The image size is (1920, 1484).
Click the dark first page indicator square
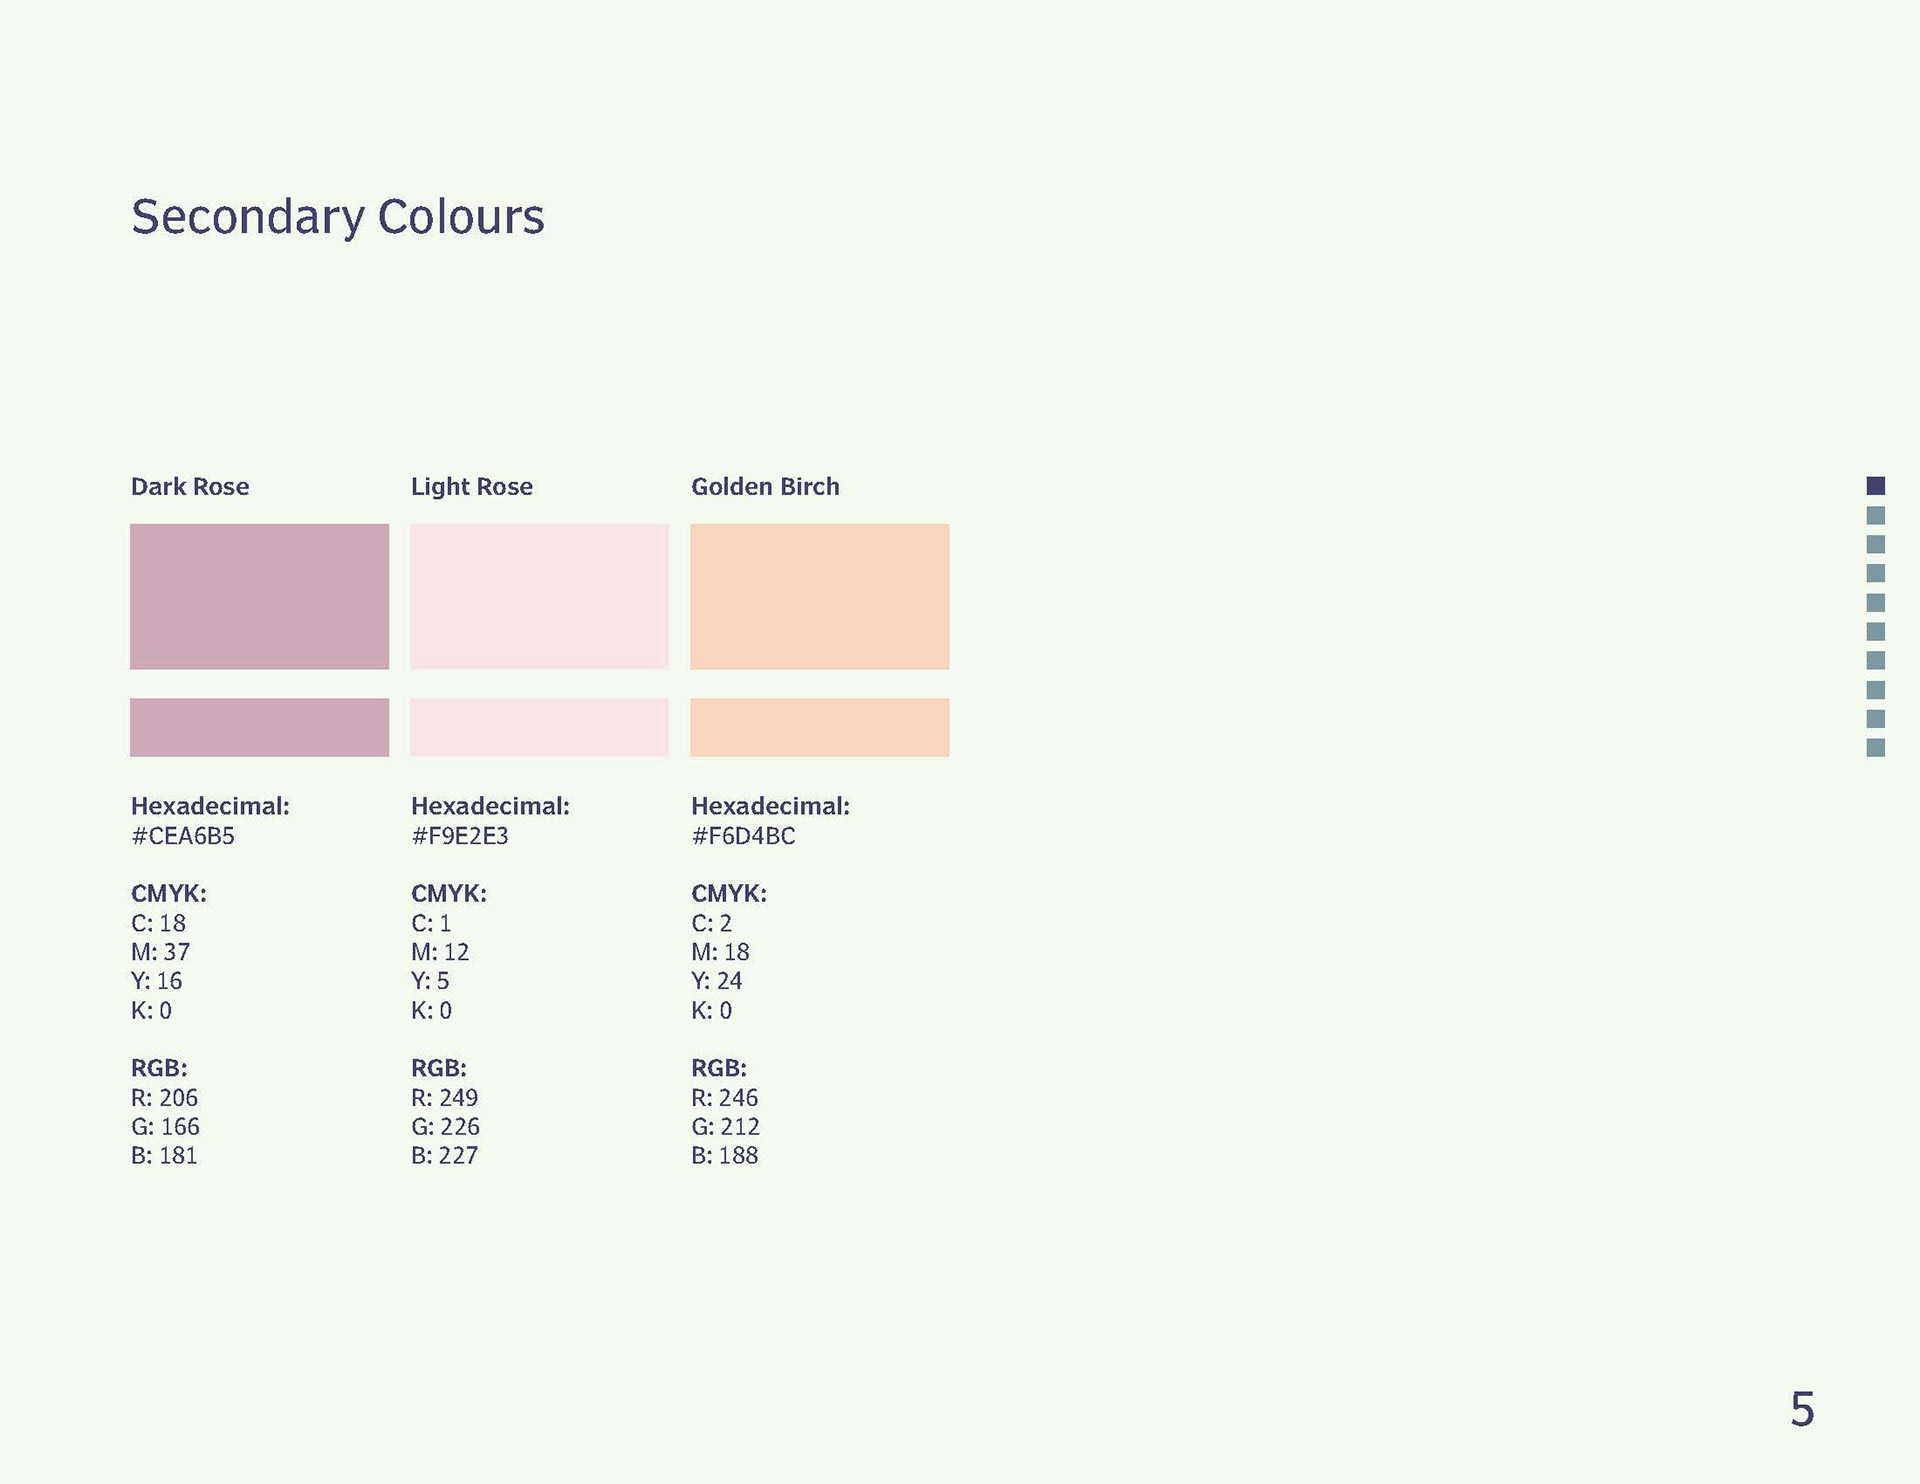pyautogui.click(x=1876, y=486)
